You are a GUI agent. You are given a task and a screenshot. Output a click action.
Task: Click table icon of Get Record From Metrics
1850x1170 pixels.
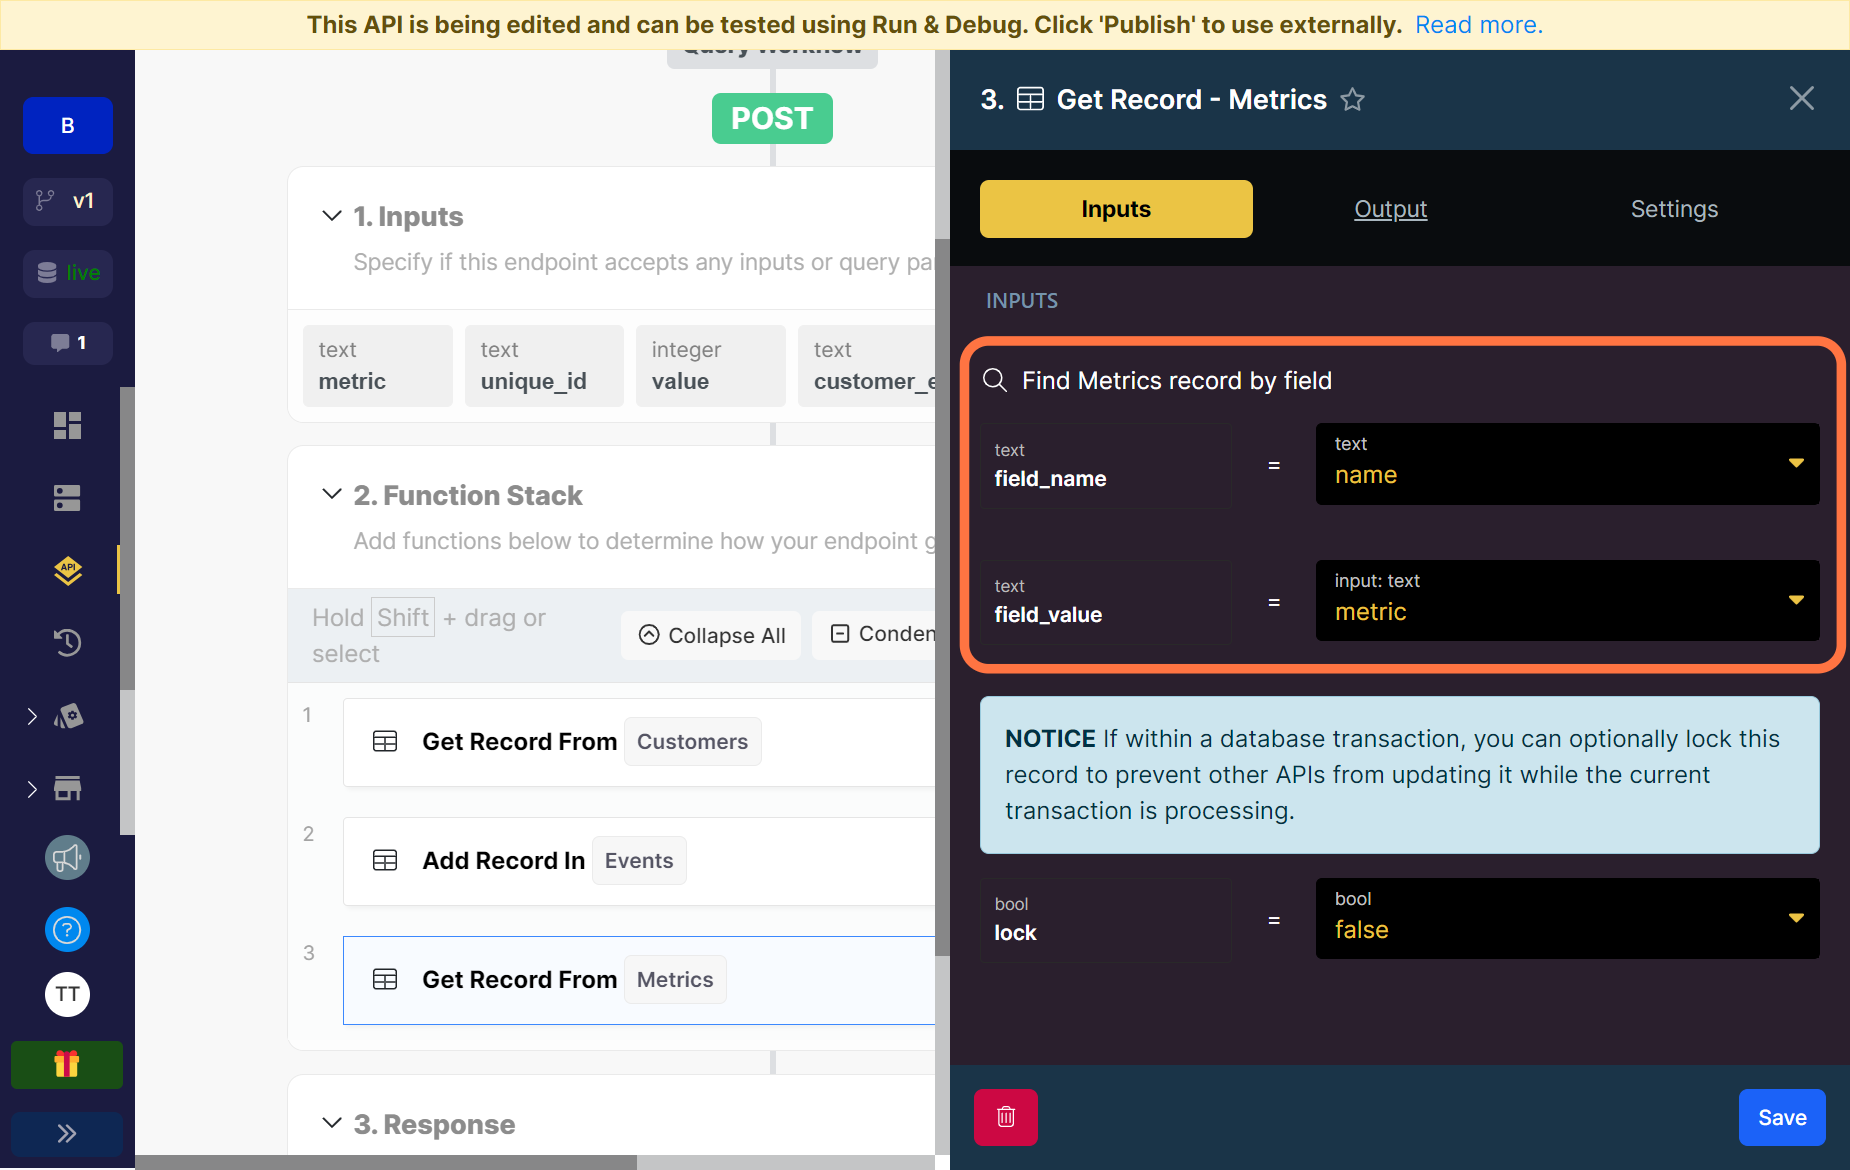coord(385,979)
